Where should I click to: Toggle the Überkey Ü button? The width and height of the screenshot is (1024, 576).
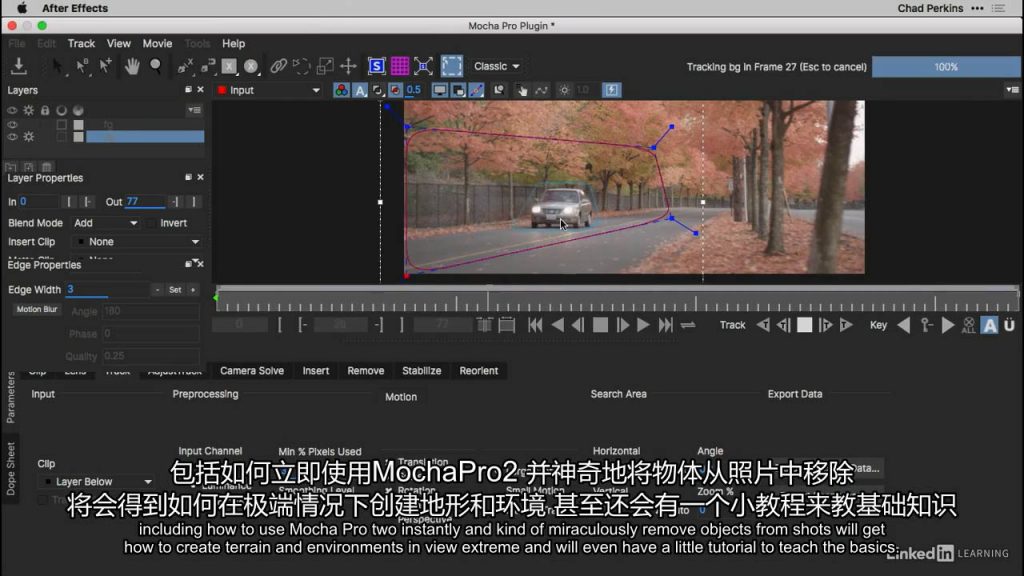tap(1010, 325)
